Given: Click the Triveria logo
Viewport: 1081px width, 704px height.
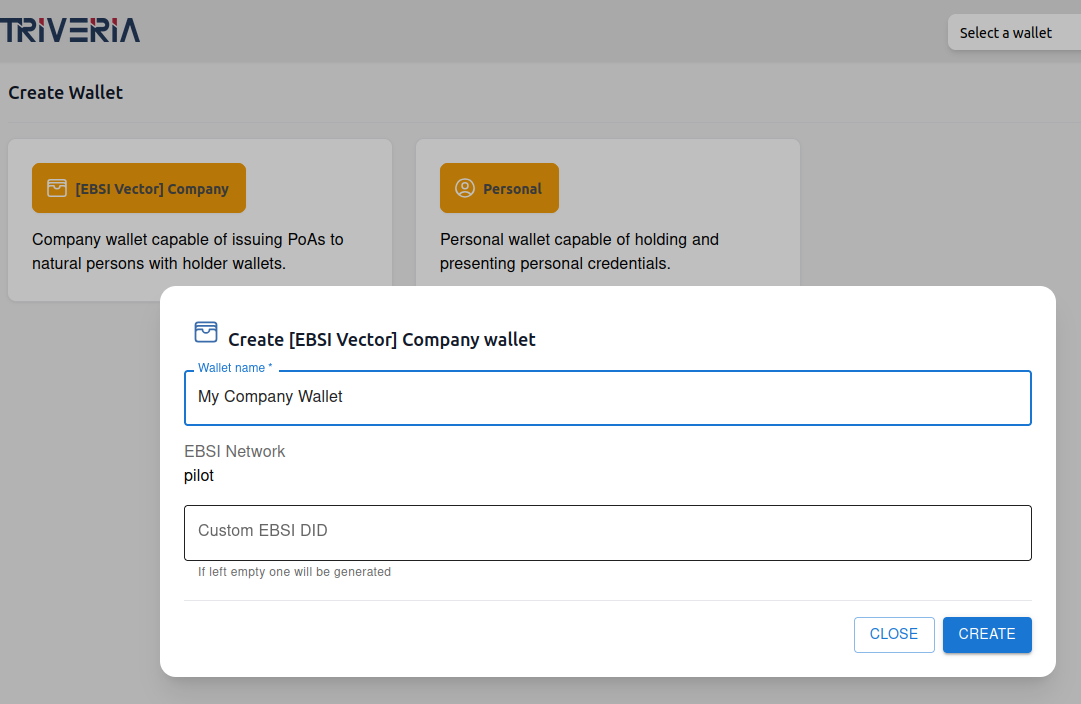Looking at the screenshot, I should pyautogui.click(x=70, y=30).
